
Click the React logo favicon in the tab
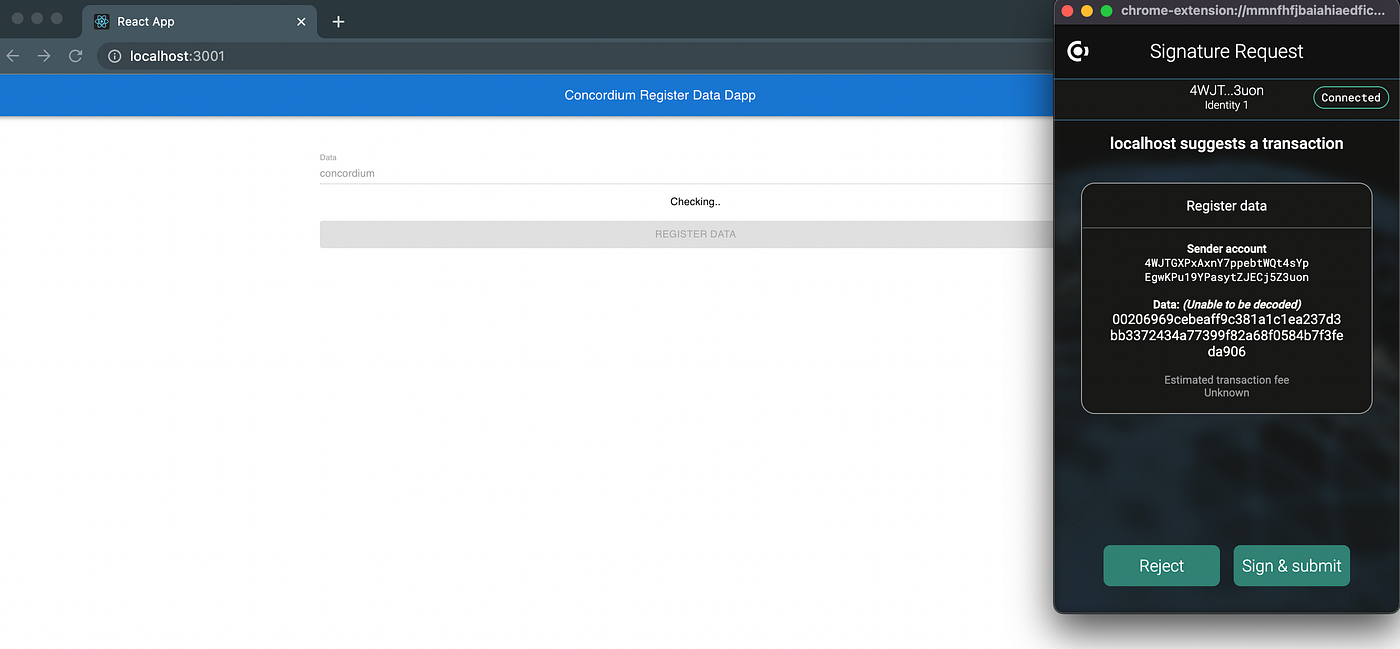tap(102, 21)
